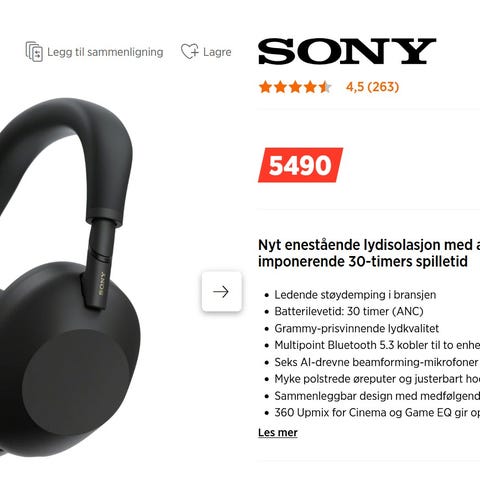Click the large Sony brand logo

tap(347, 51)
